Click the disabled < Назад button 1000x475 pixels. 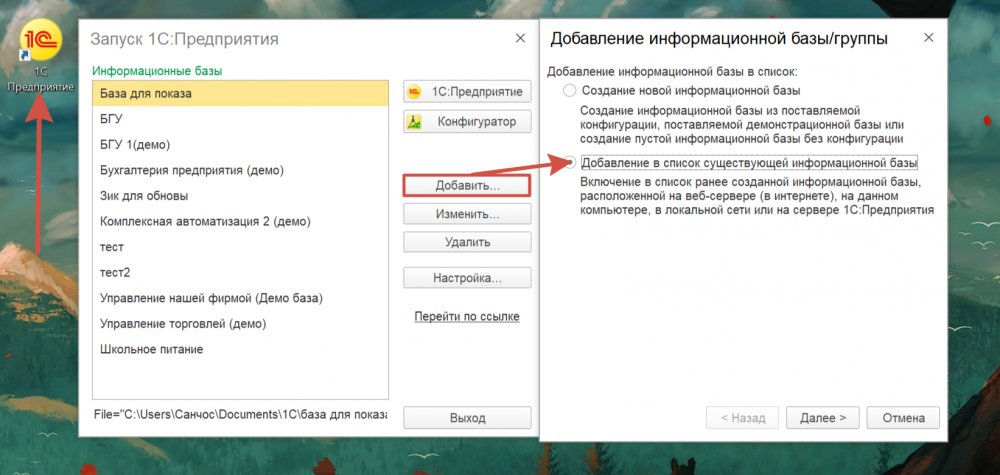click(742, 418)
